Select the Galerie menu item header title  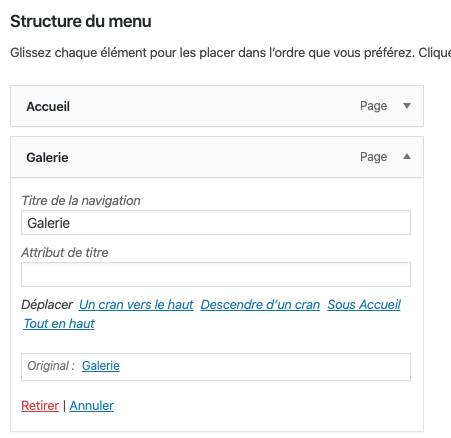[47, 157]
